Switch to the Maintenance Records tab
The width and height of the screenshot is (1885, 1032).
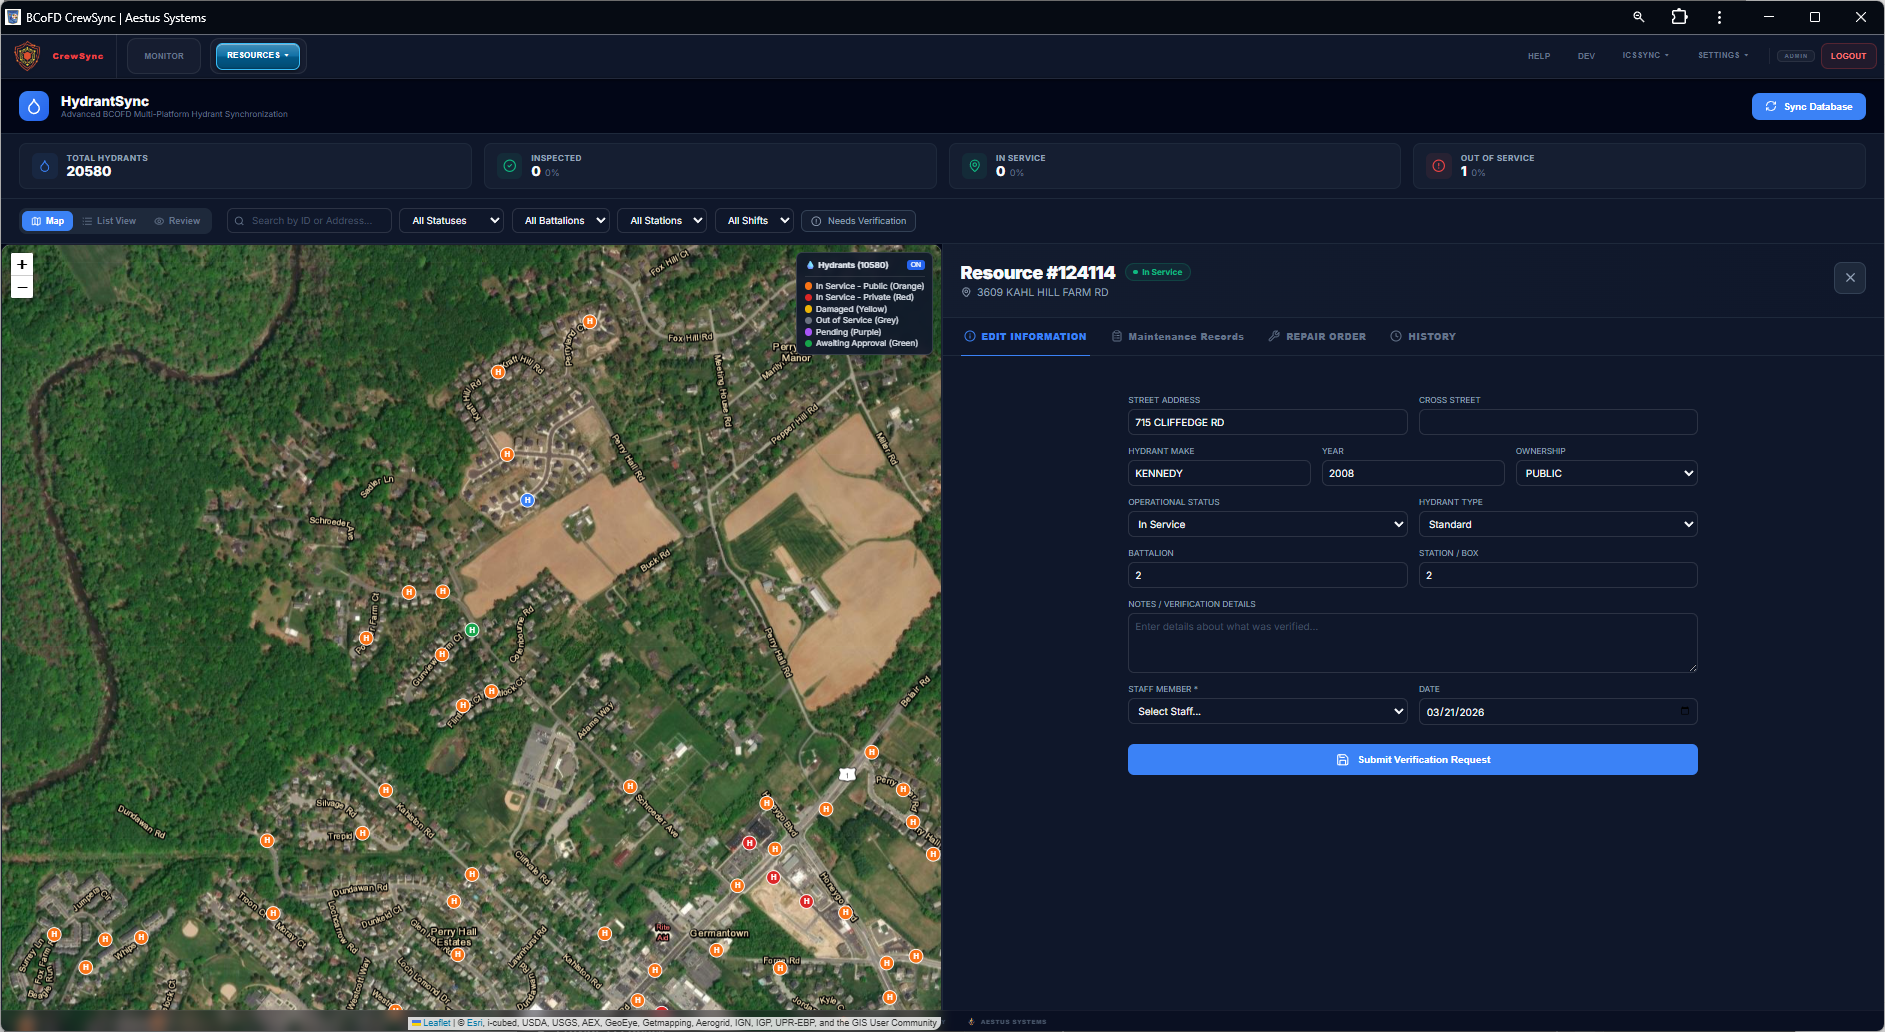pyautogui.click(x=1178, y=337)
